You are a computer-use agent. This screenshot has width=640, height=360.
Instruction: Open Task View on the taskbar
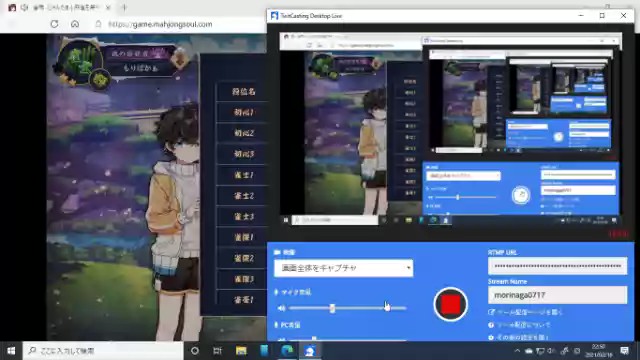click(218, 351)
